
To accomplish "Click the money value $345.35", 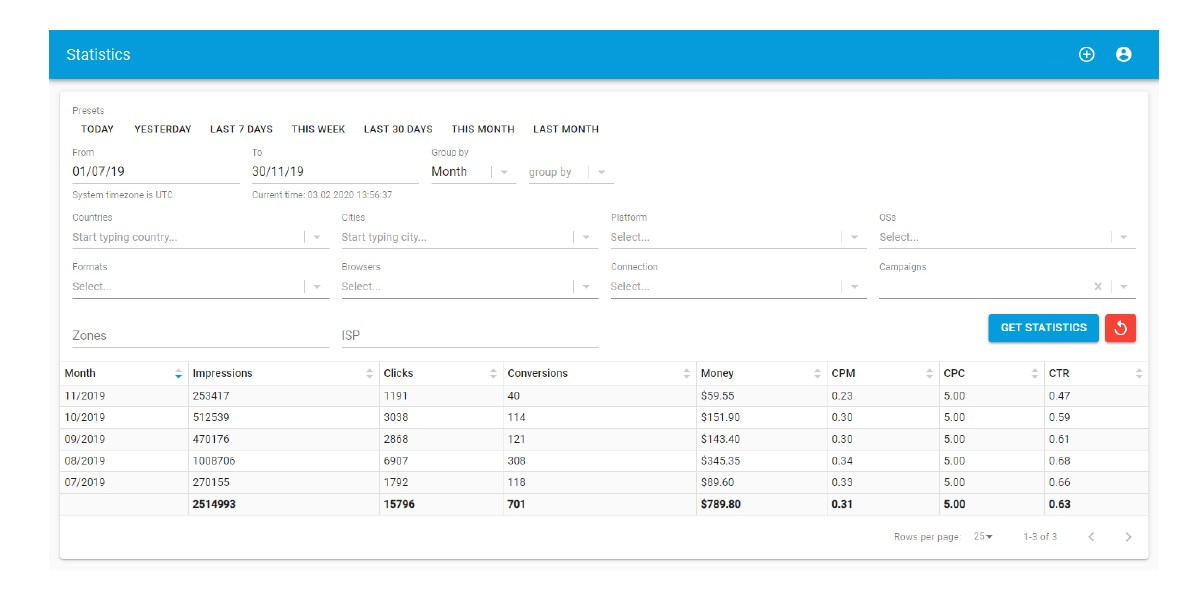I will pos(720,461).
